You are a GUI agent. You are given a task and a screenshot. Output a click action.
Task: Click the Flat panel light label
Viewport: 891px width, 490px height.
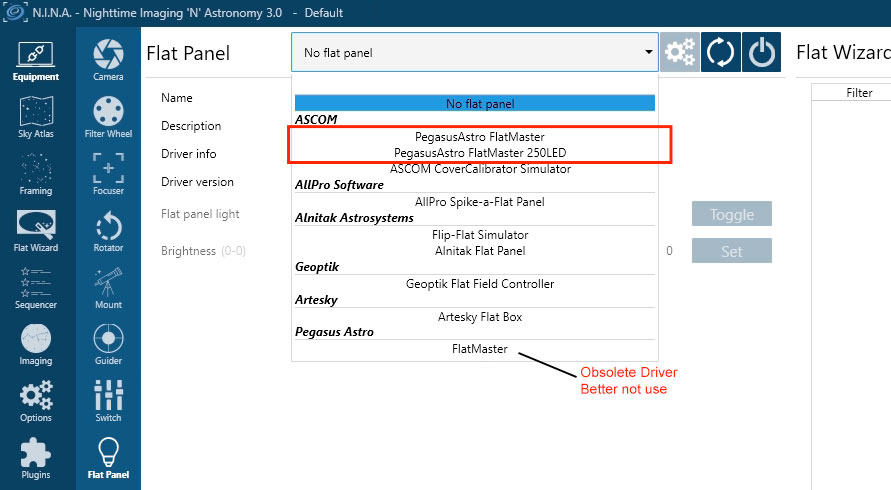tap(200, 214)
